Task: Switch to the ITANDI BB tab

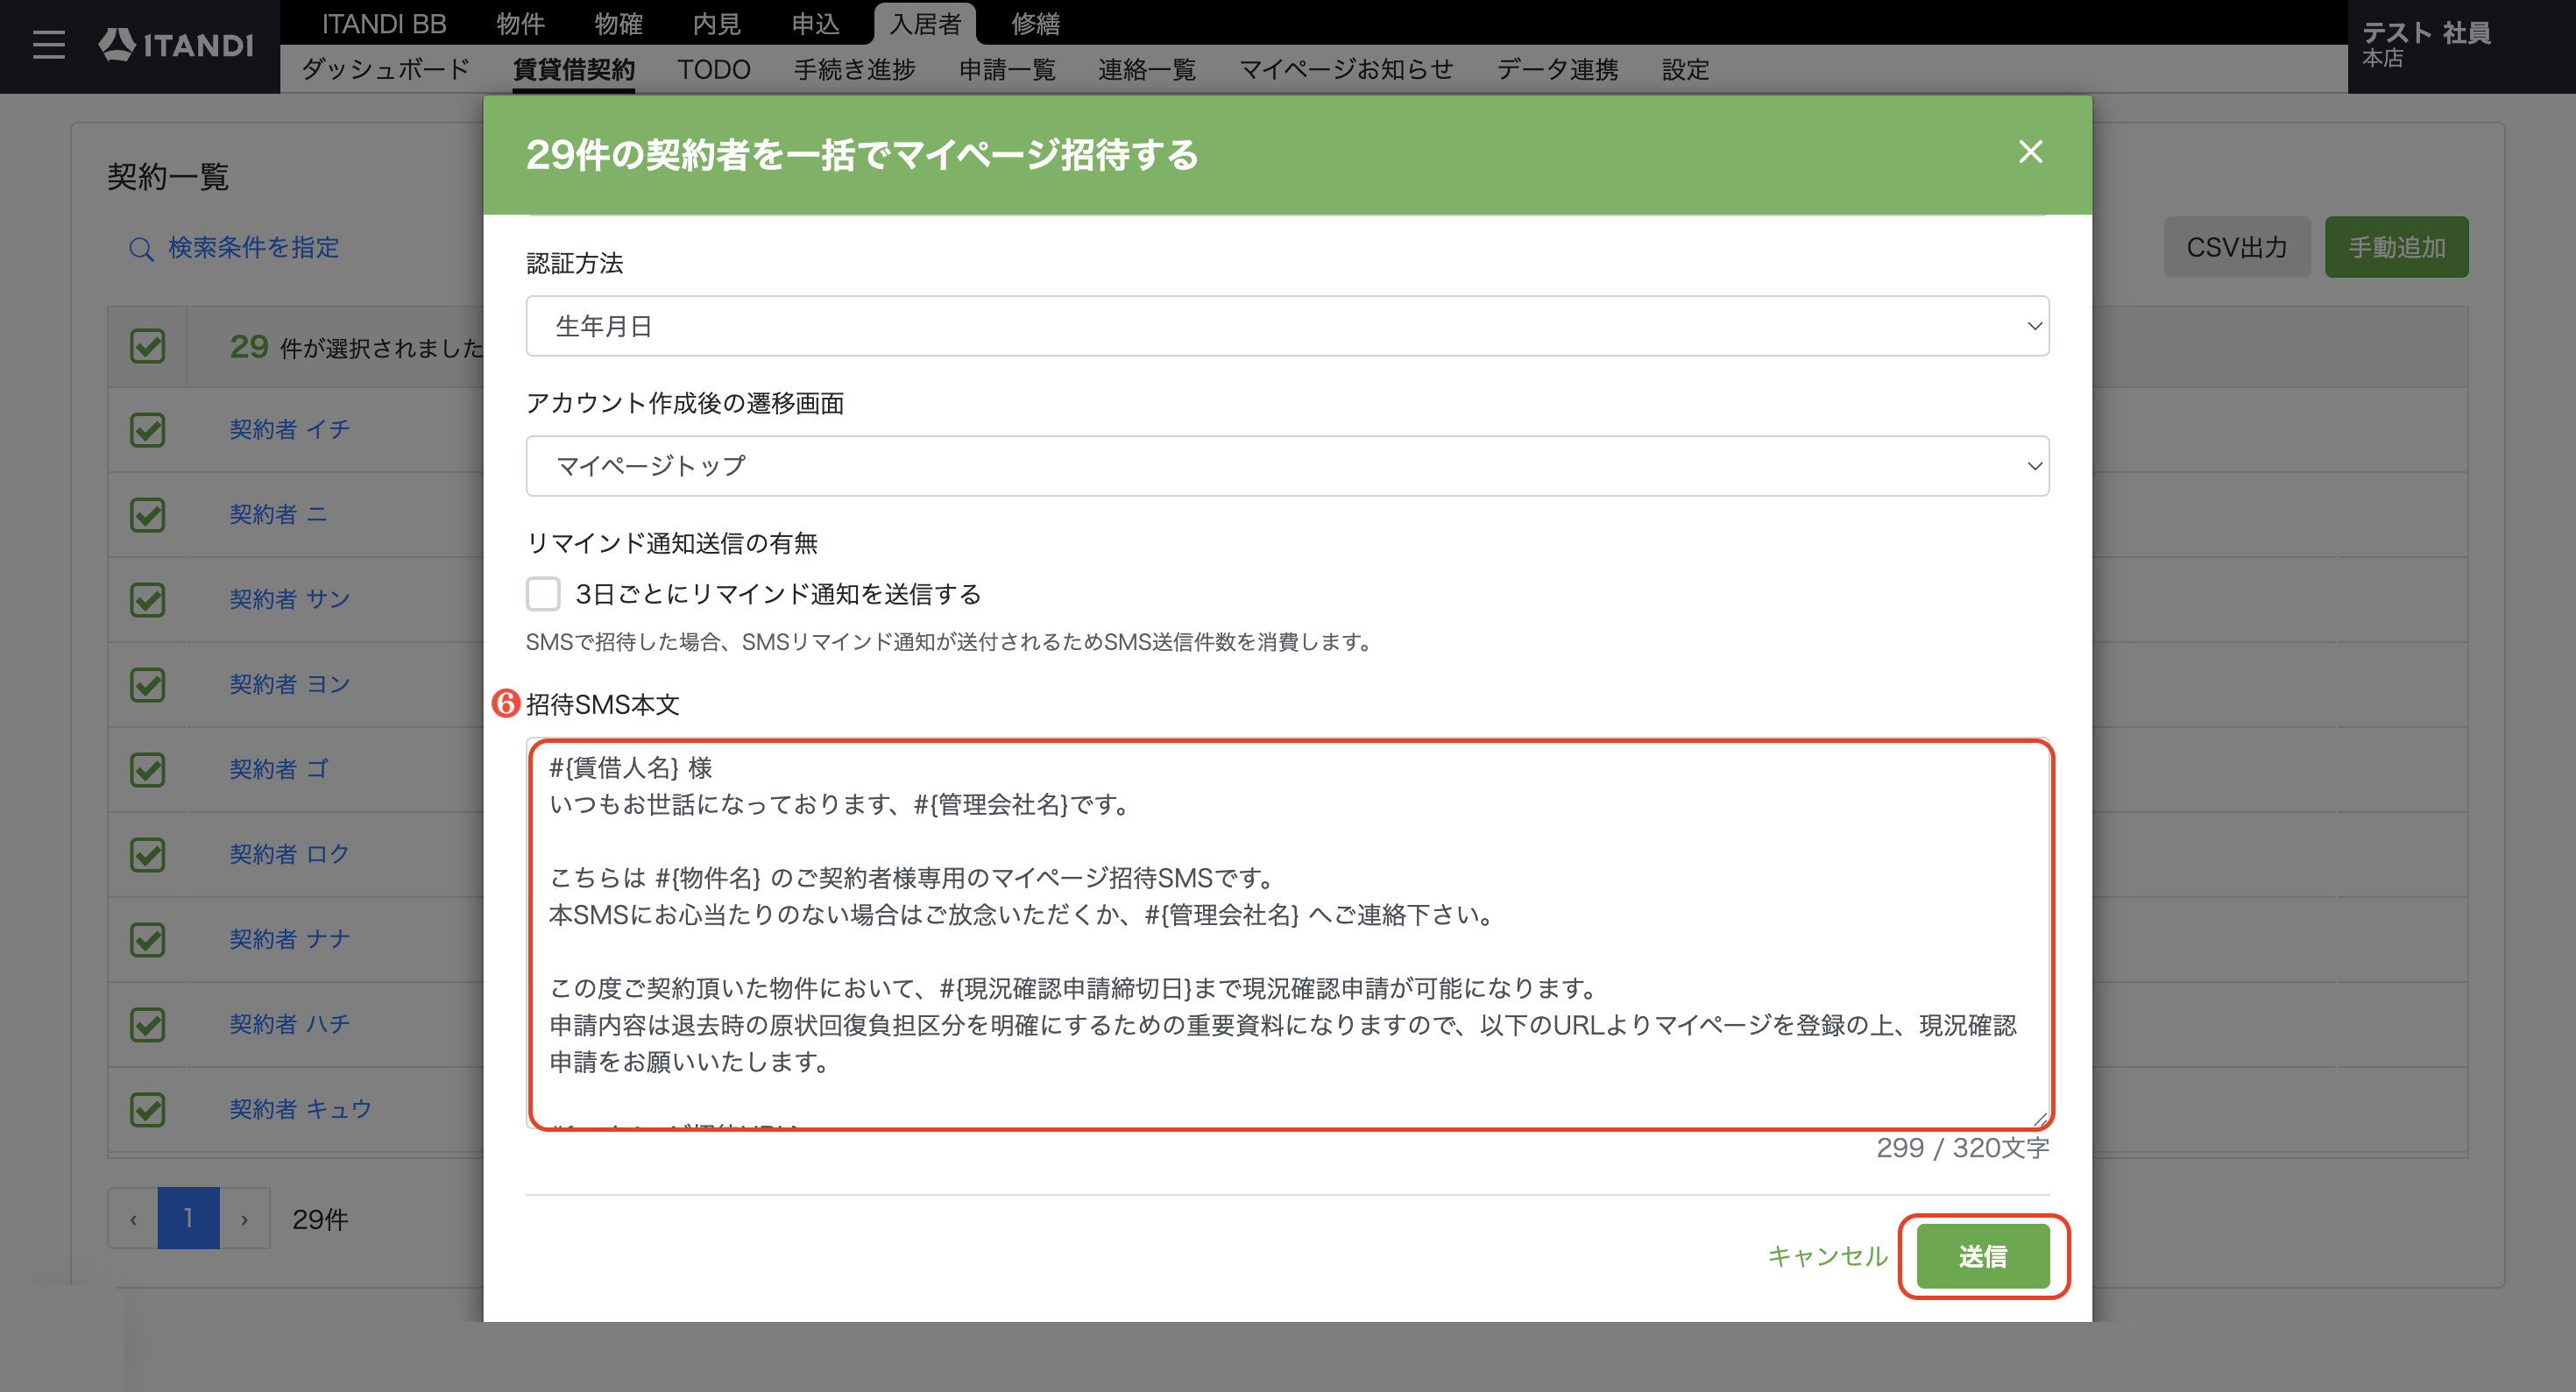Action: [x=383, y=23]
